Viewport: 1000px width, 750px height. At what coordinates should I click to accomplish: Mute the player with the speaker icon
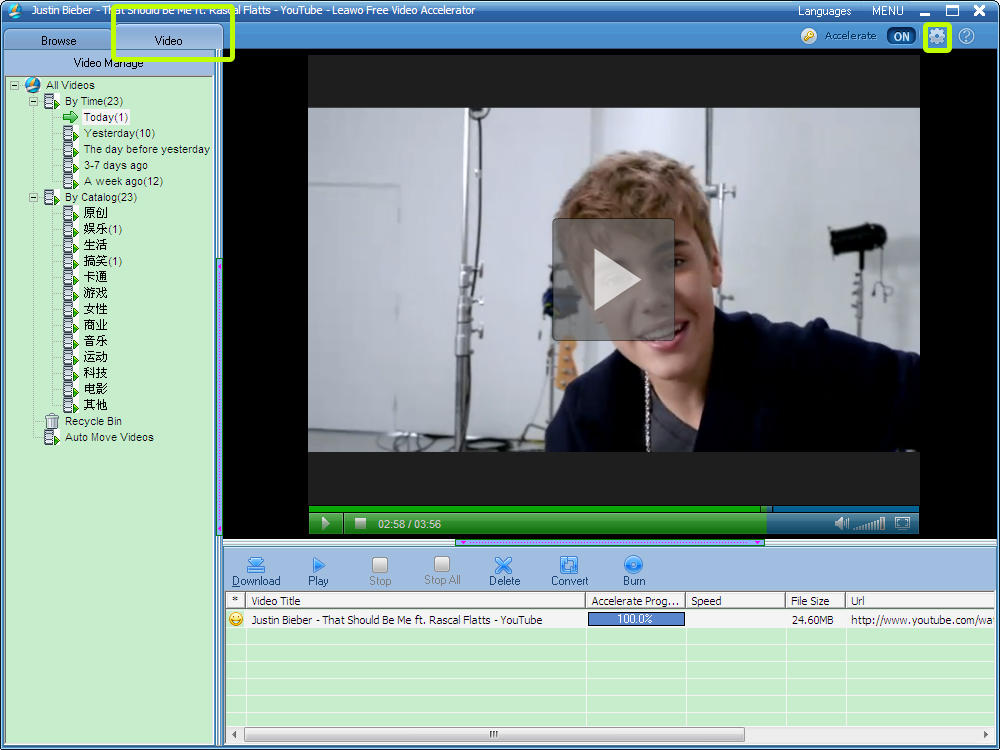pos(841,524)
